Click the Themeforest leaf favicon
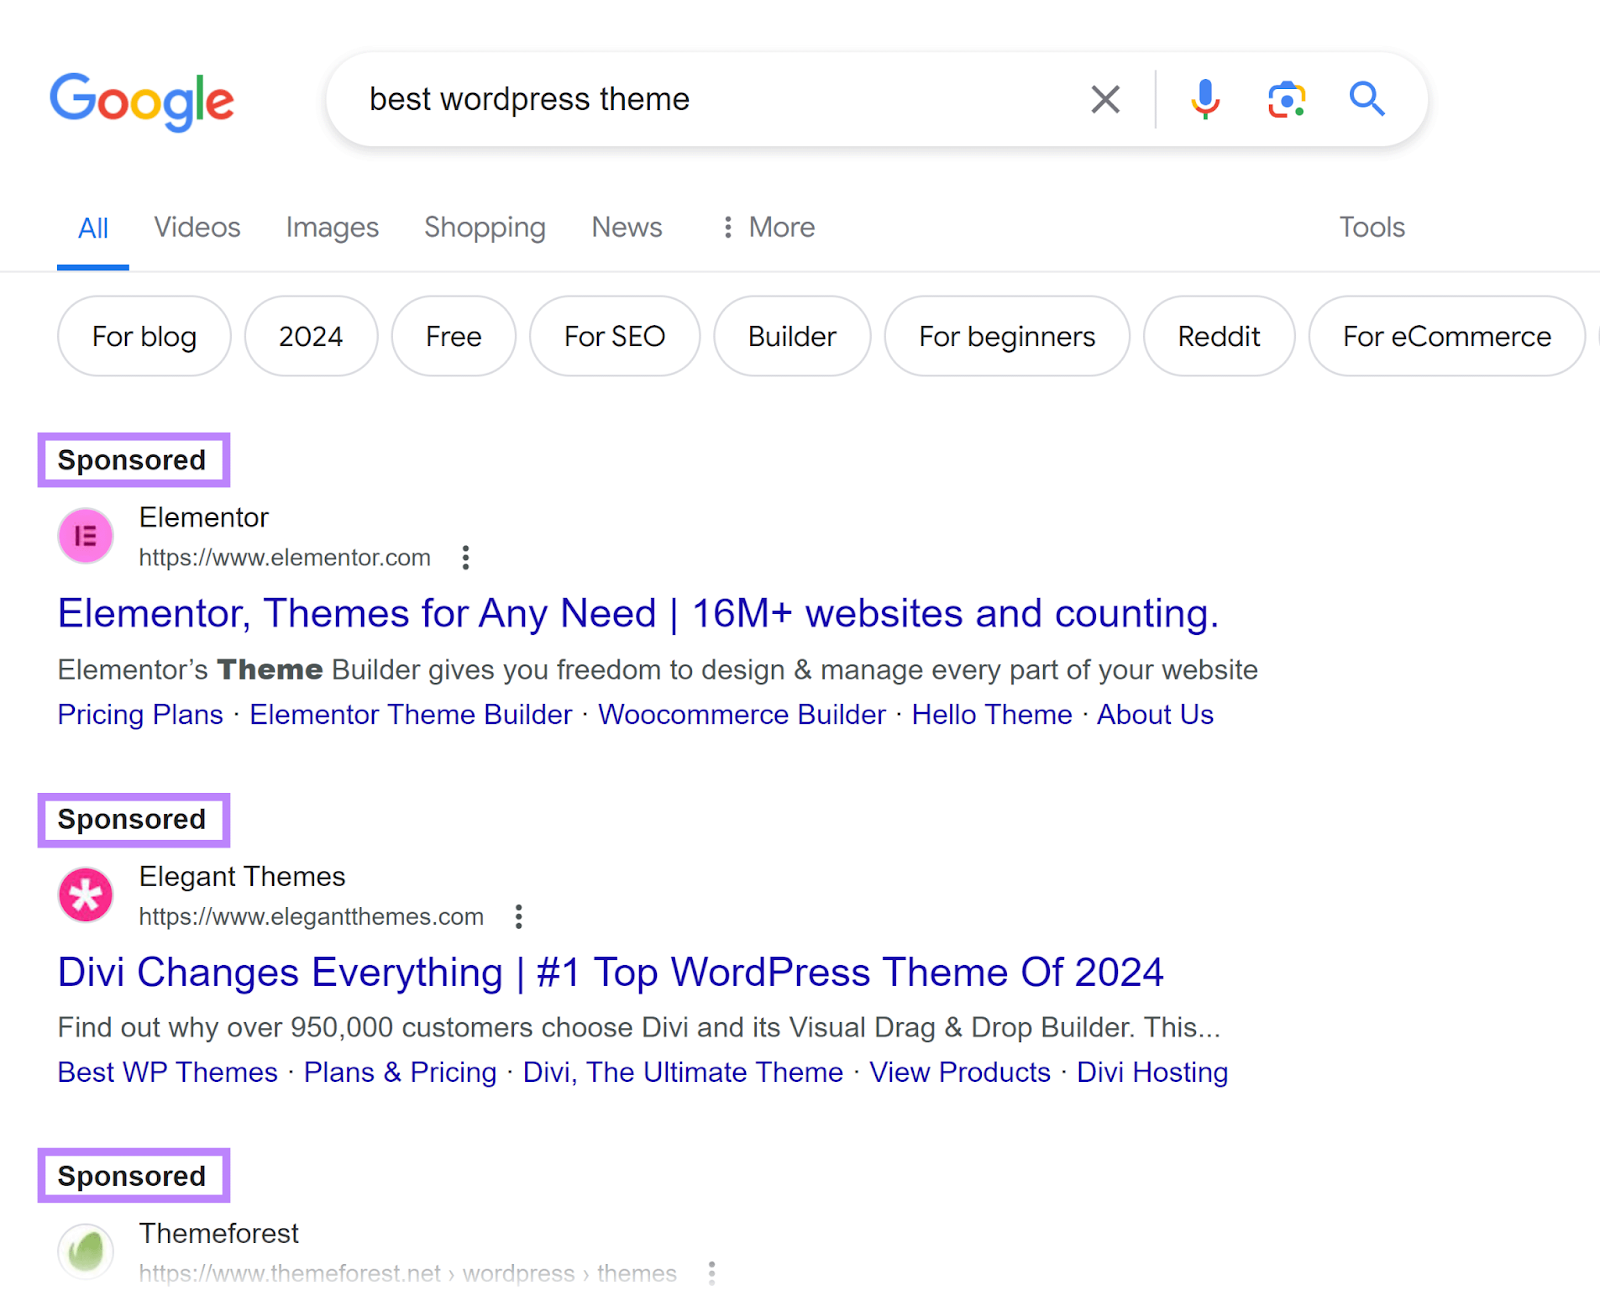This screenshot has height=1300, width=1600. (x=85, y=1251)
